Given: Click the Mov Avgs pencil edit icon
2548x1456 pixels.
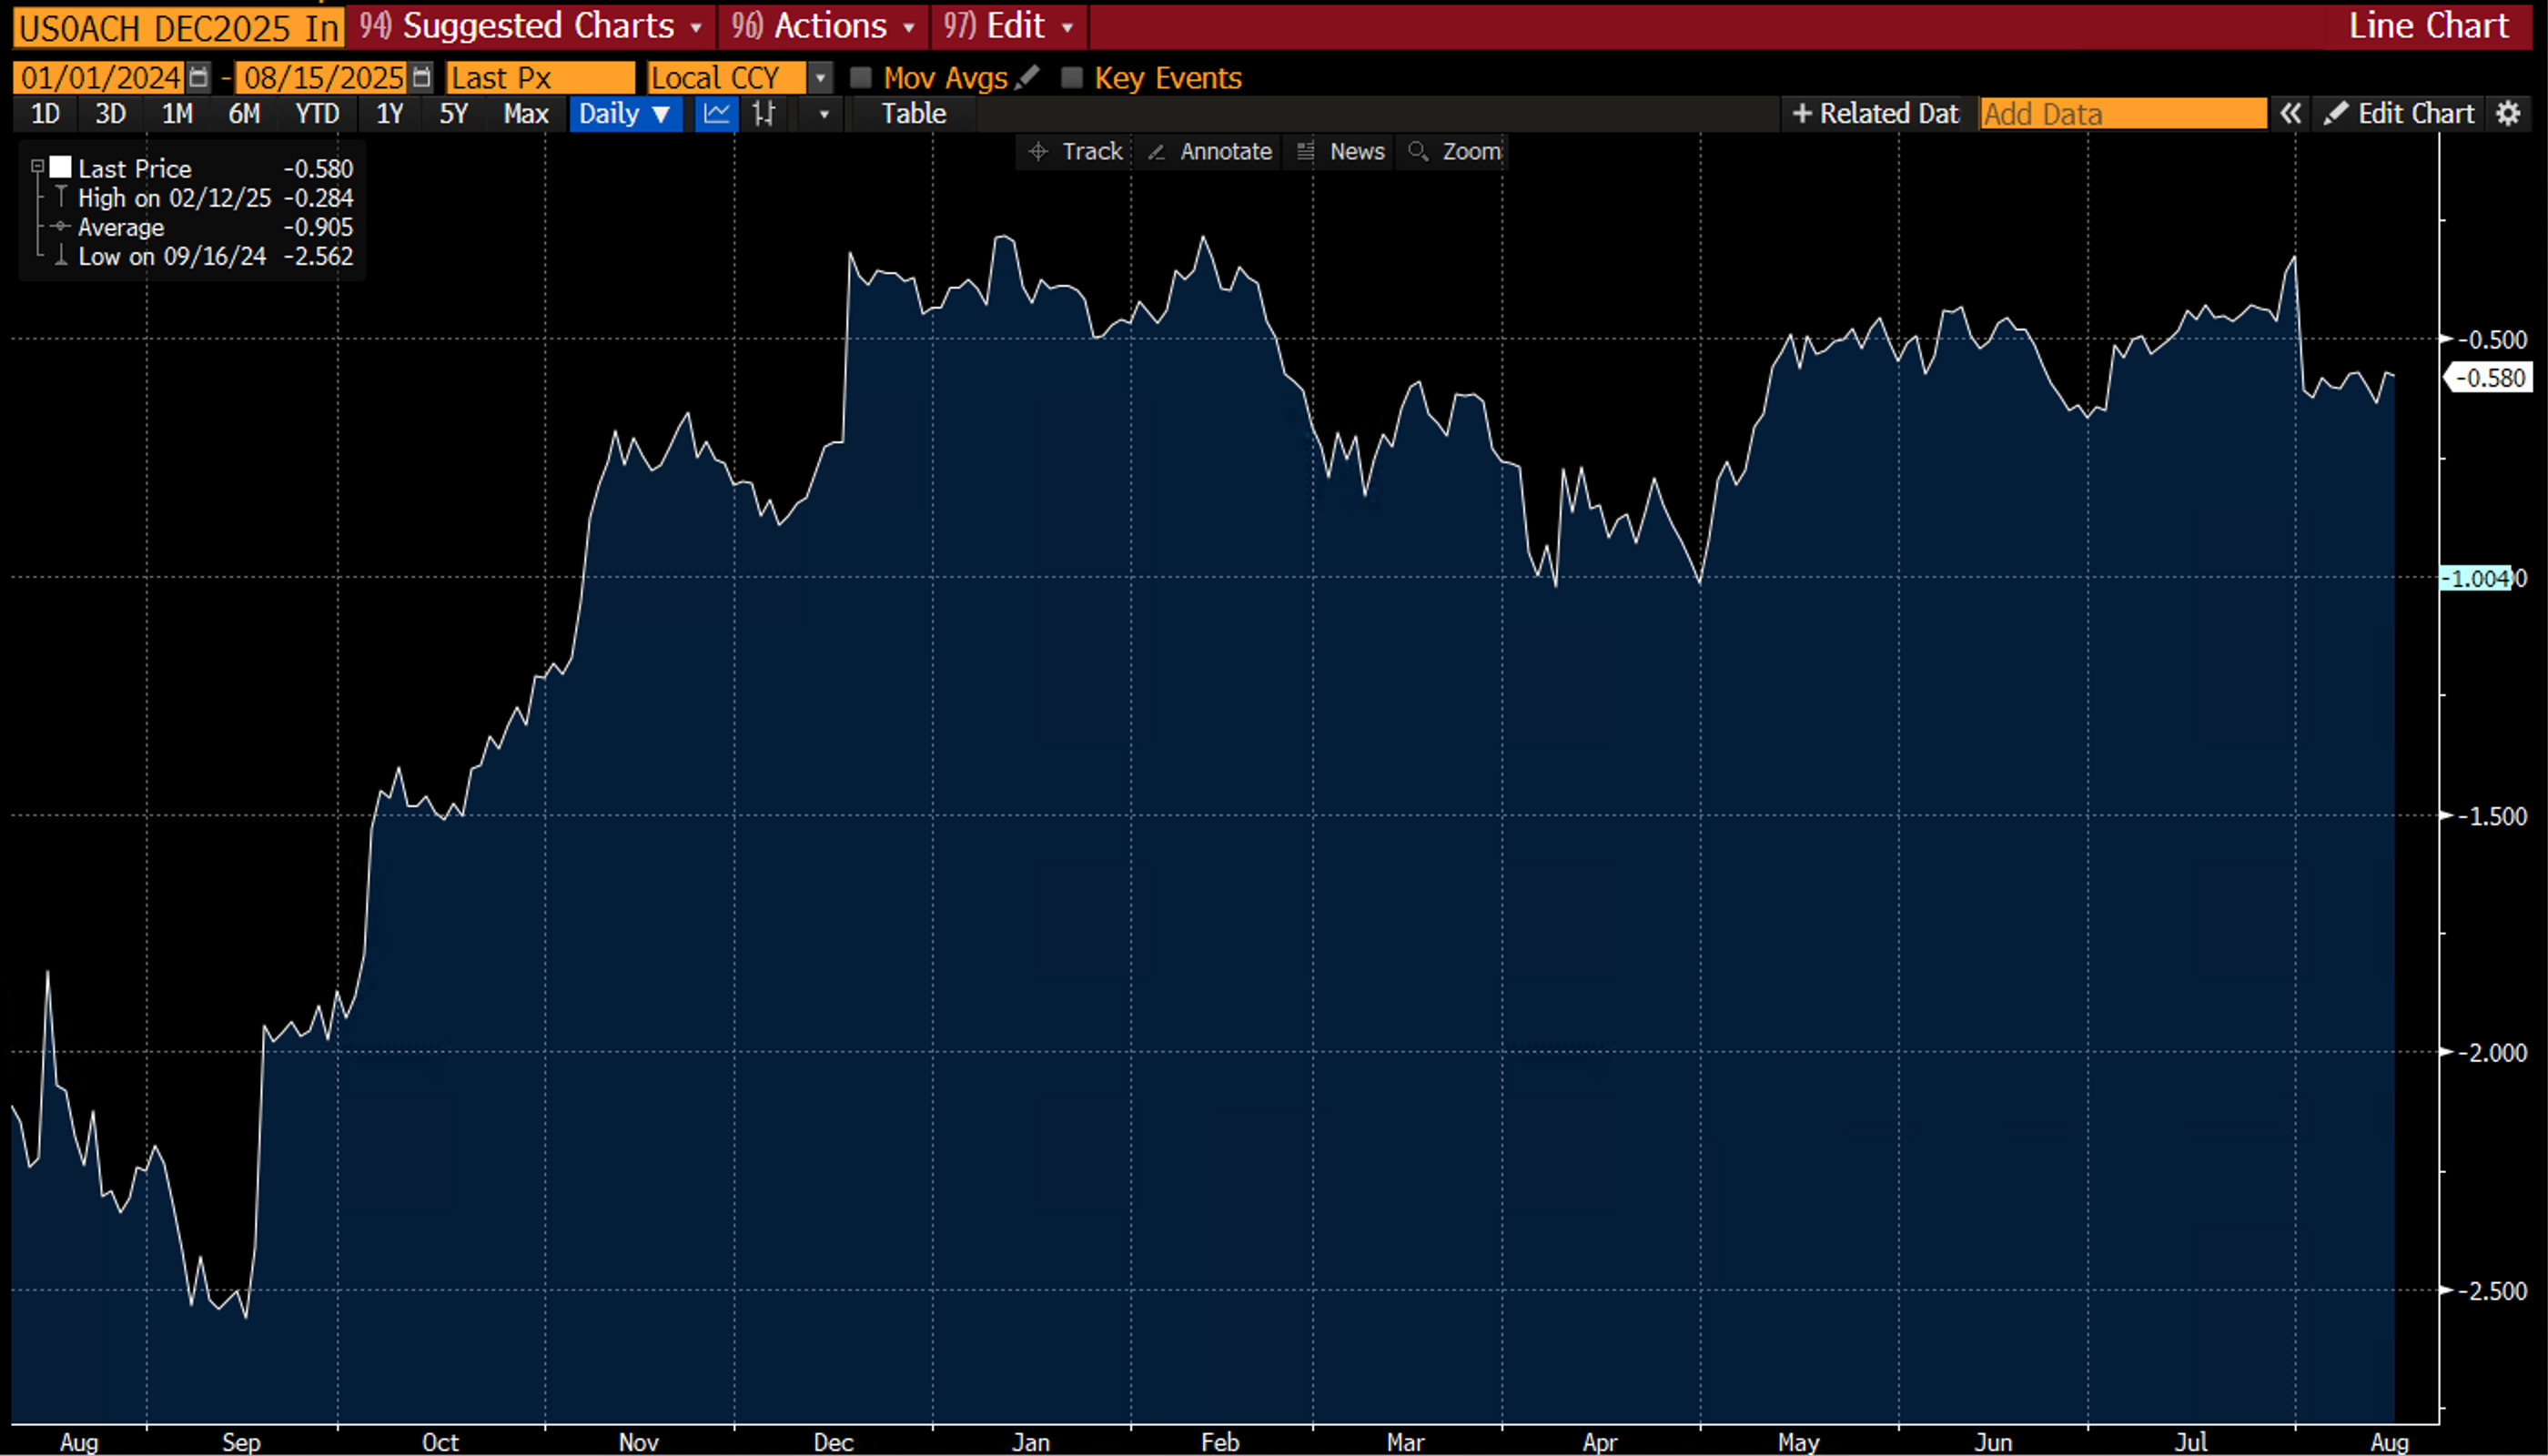Looking at the screenshot, I should (1027, 77).
